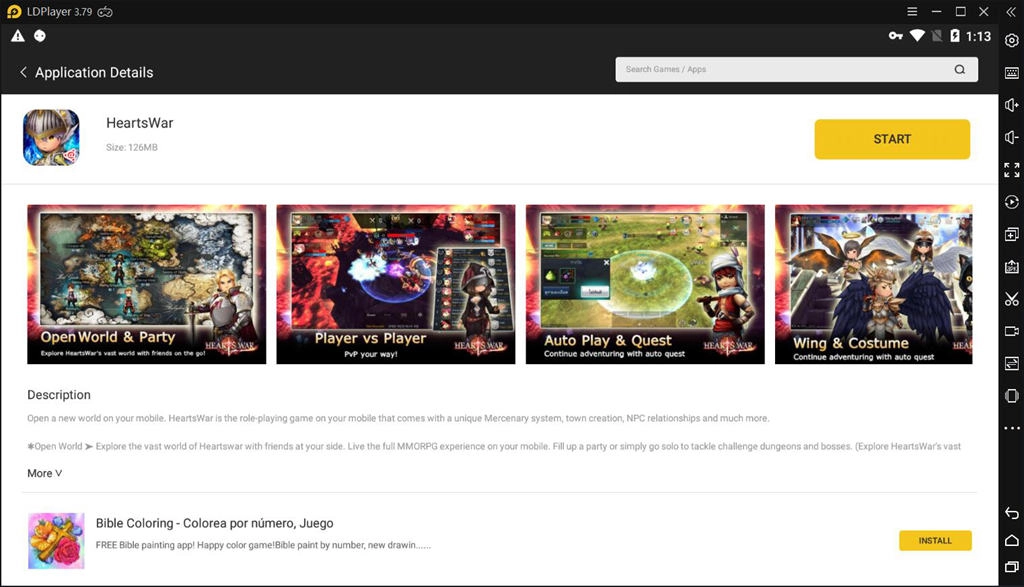Collapse the sidebar with the double chevron
The image size is (1024, 587).
(x=1011, y=11)
